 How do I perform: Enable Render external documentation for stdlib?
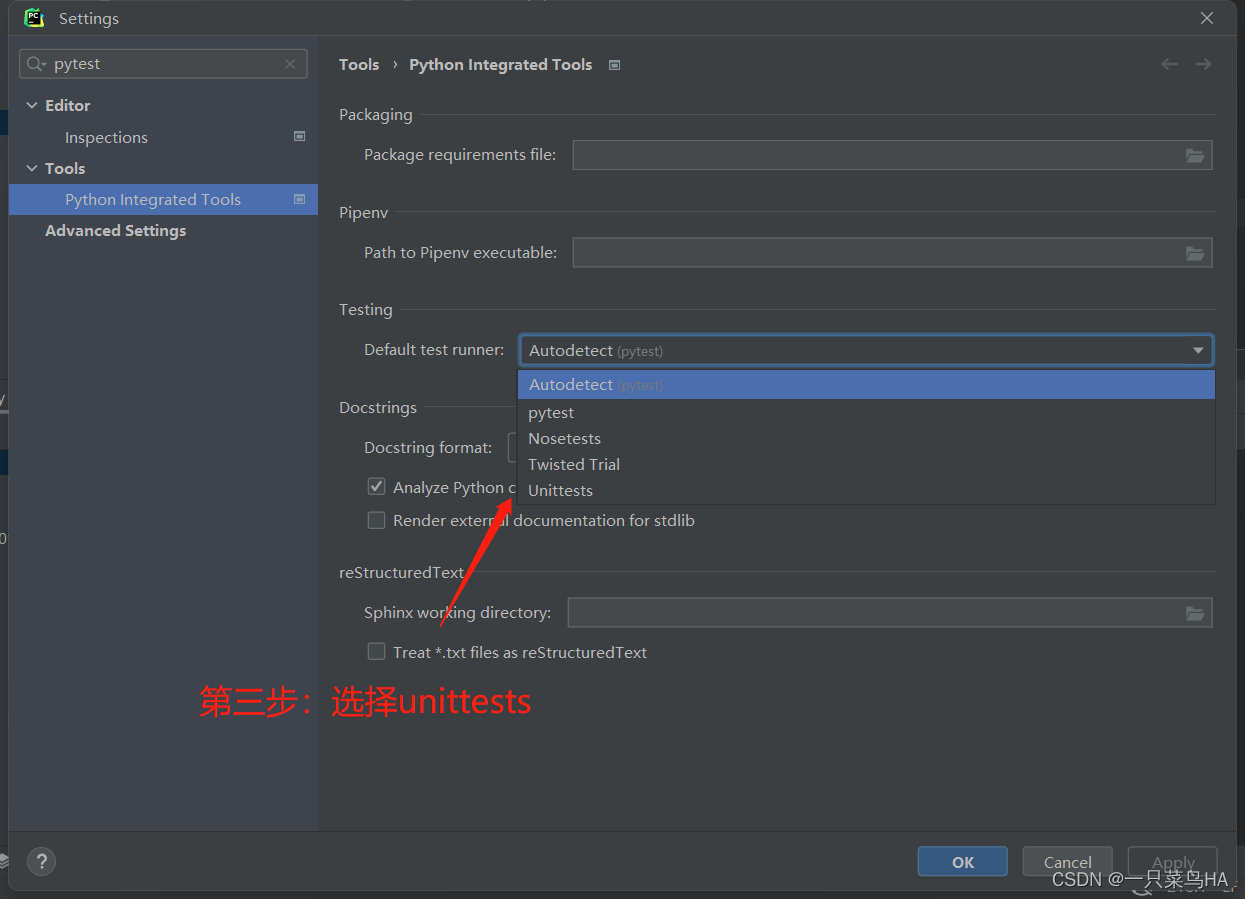point(376,520)
